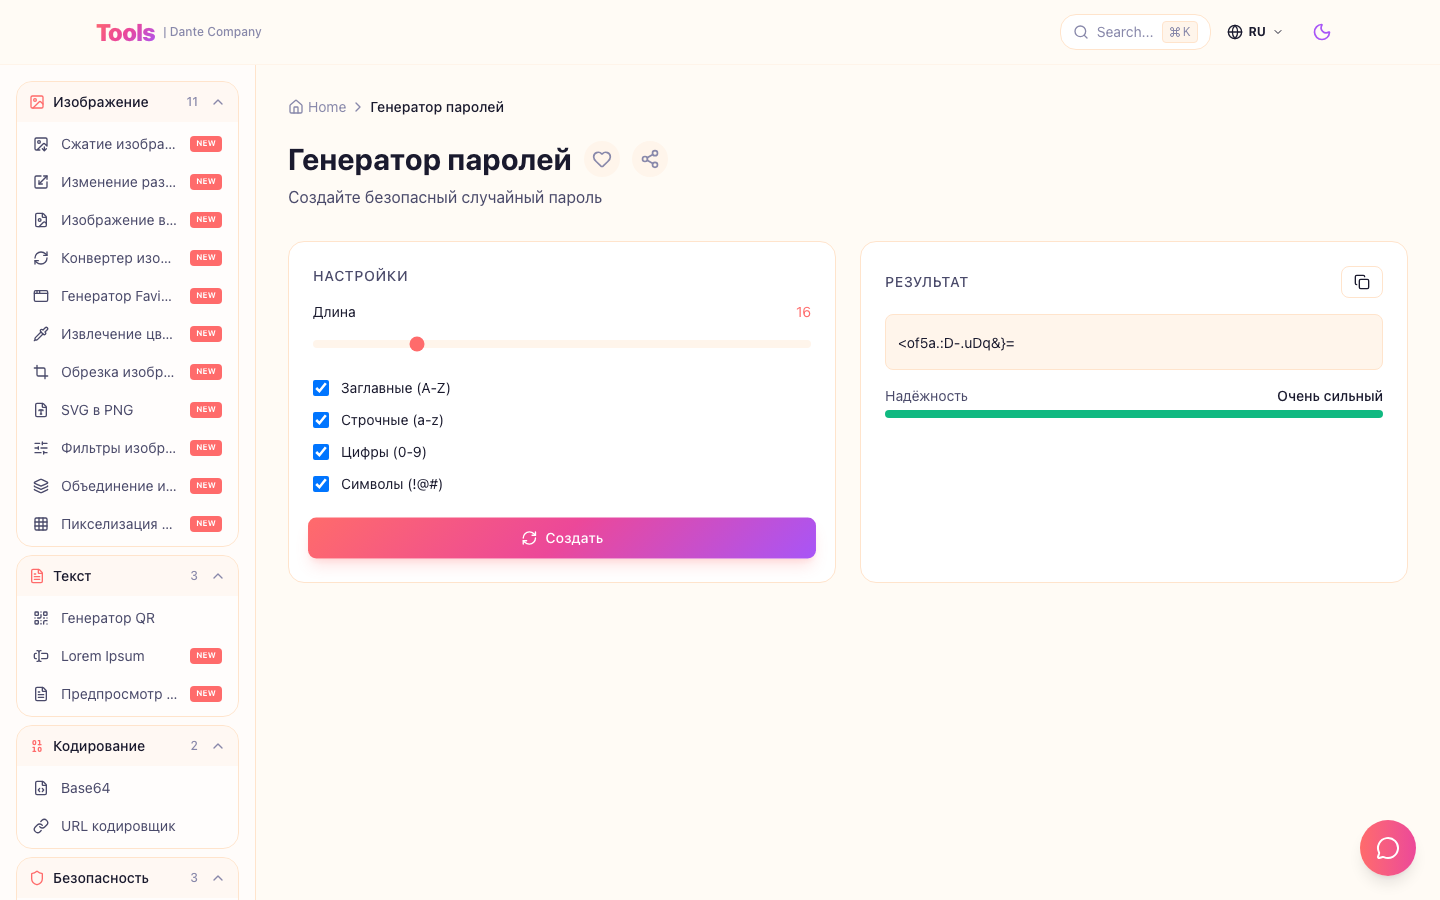The width and height of the screenshot is (1440, 900).
Task: Copy the generated password
Action: click(1362, 282)
